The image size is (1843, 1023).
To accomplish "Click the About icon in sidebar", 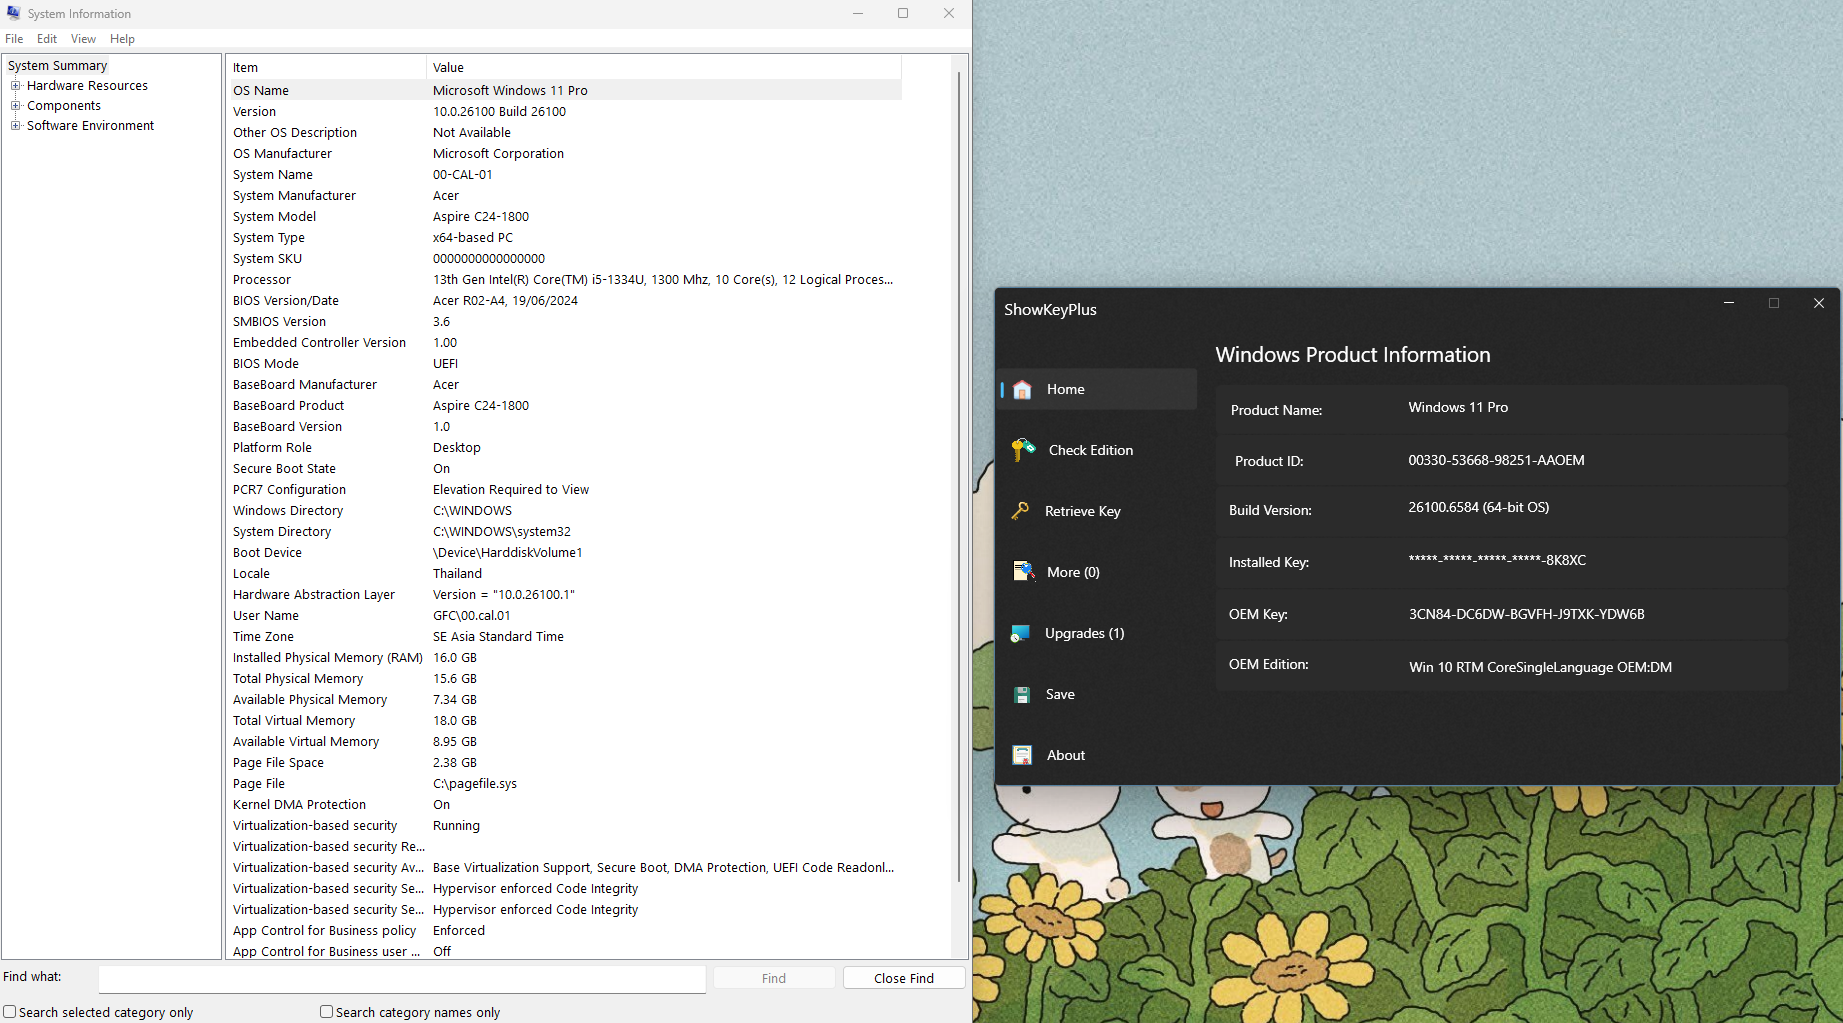I will pos(1022,756).
